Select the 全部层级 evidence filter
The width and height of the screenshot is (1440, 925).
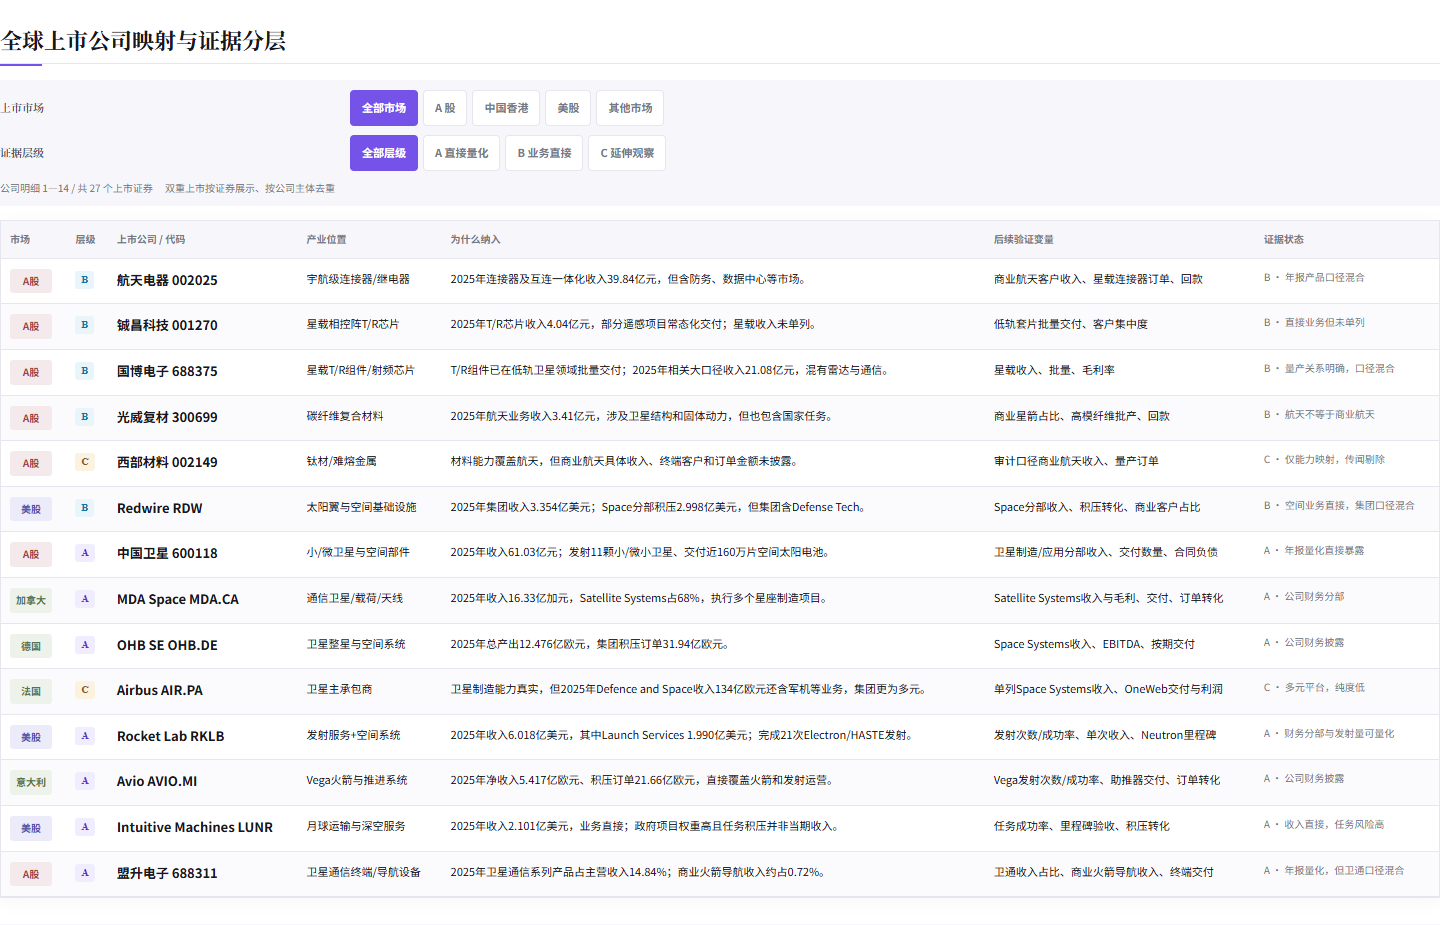click(384, 153)
